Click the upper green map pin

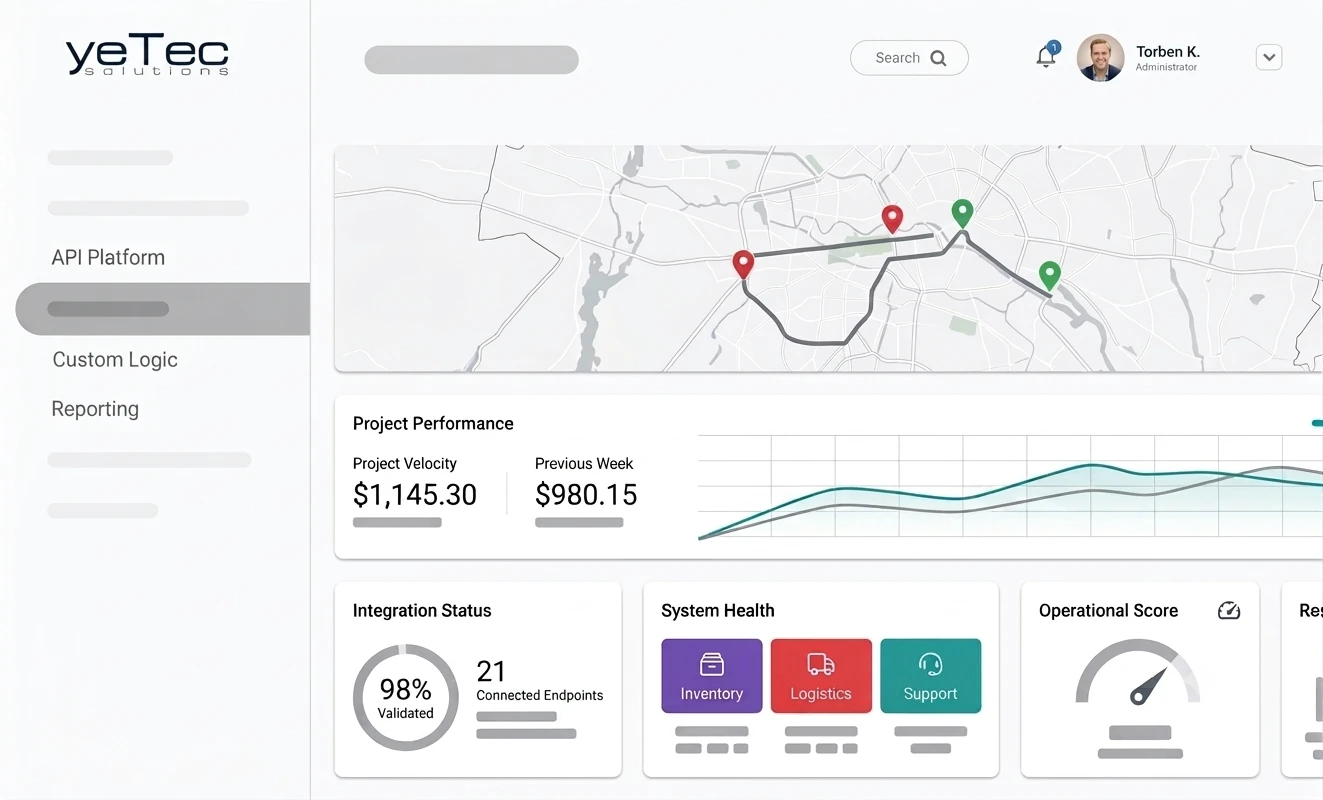click(x=962, y=214)
